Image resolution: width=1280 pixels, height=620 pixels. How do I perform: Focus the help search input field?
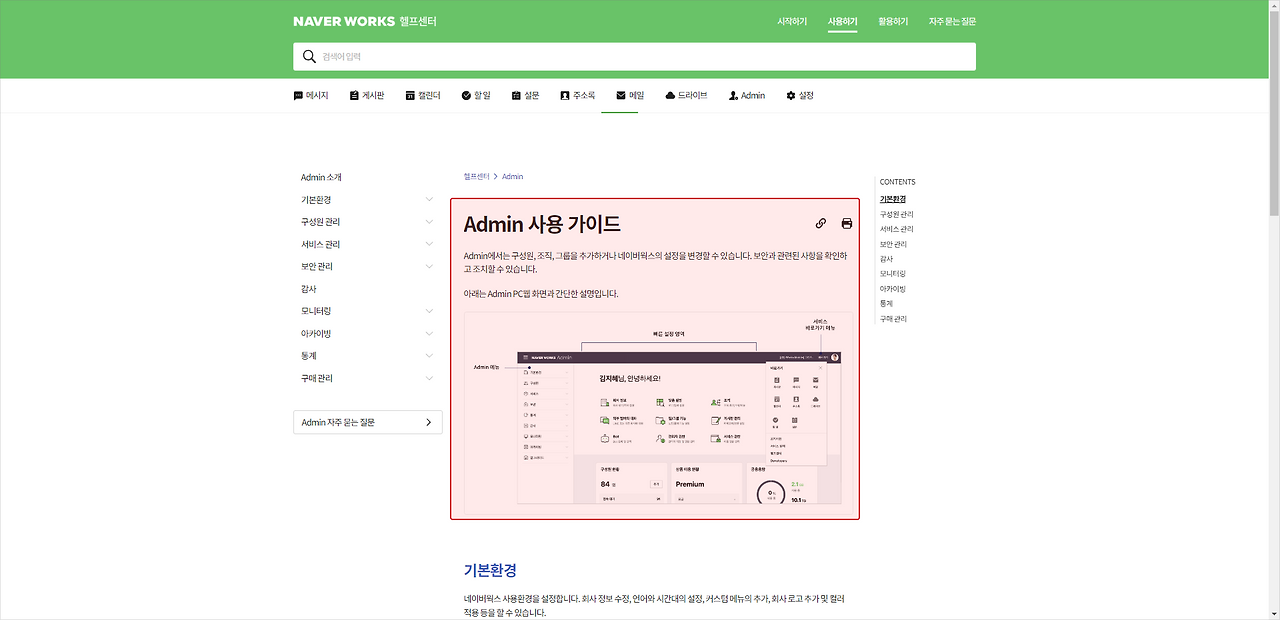point(634,57)
